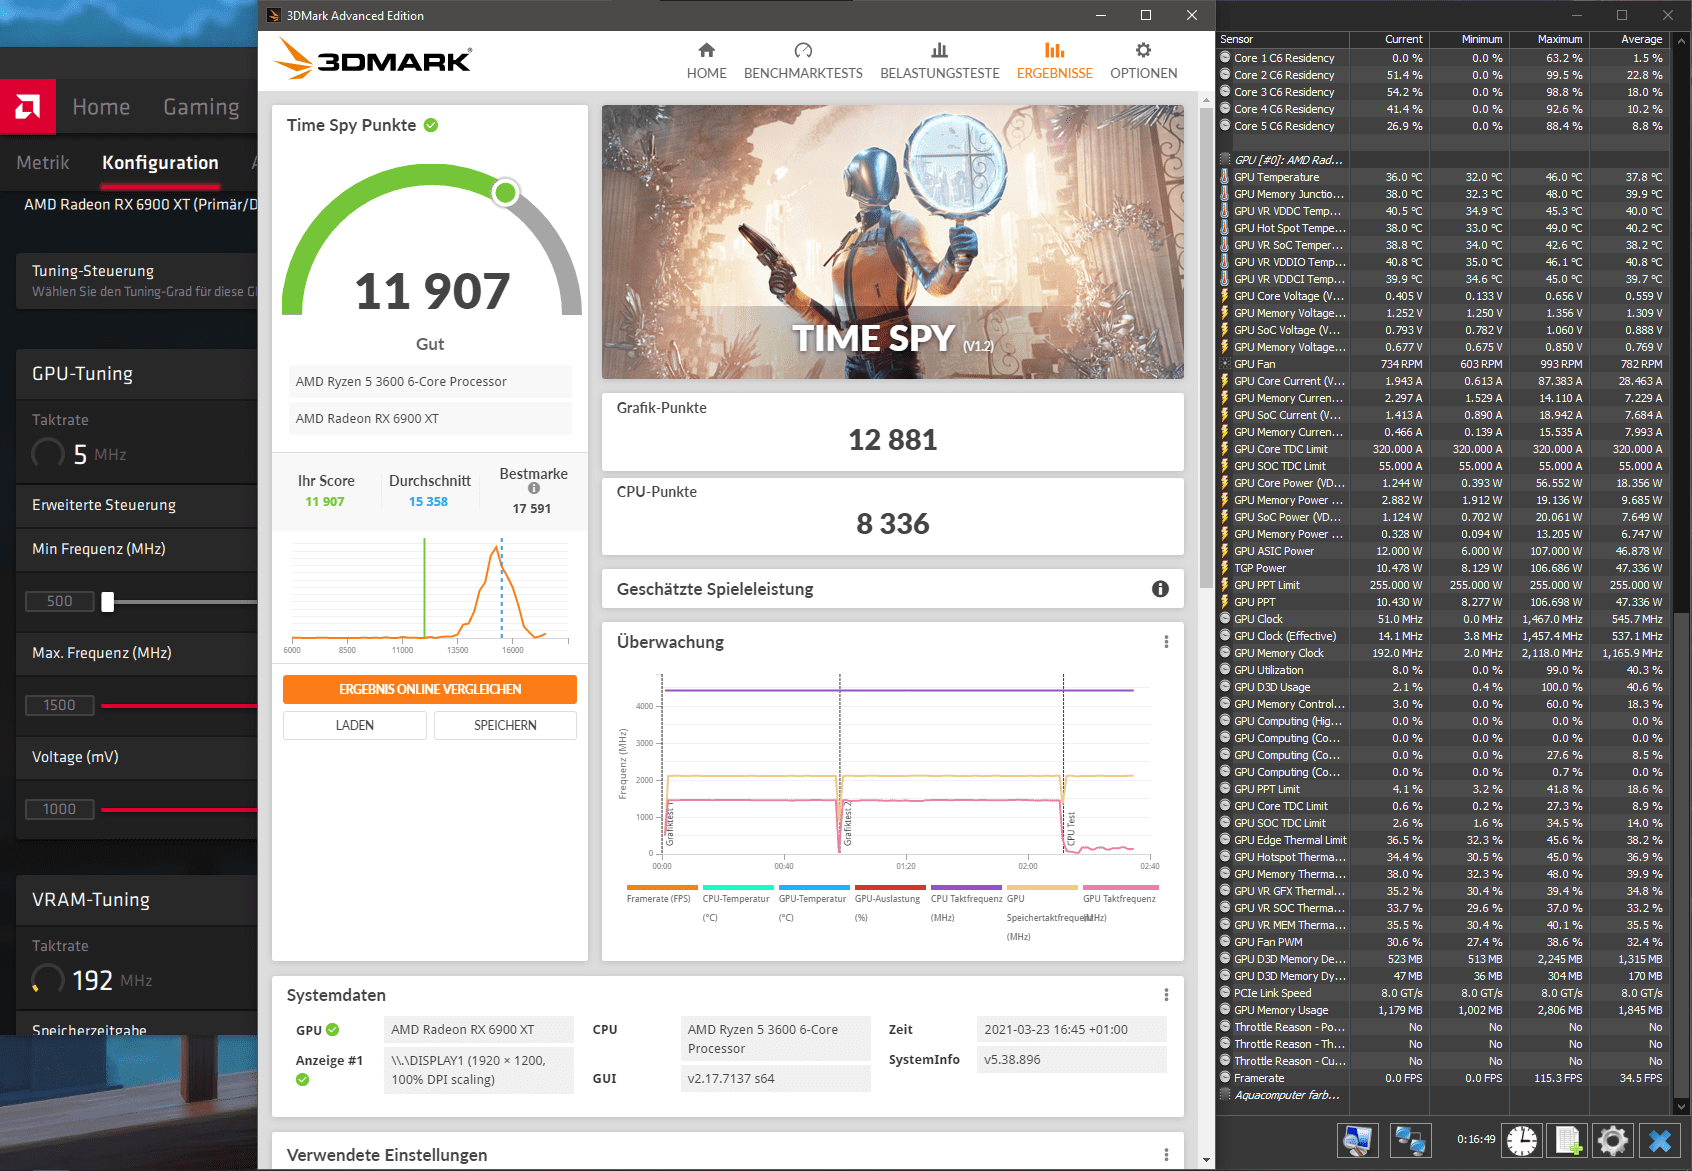Viewport: 1692px width, 1171px height.
Task: Click the Sensor column header in HWiNFO
Action: 1283,39
